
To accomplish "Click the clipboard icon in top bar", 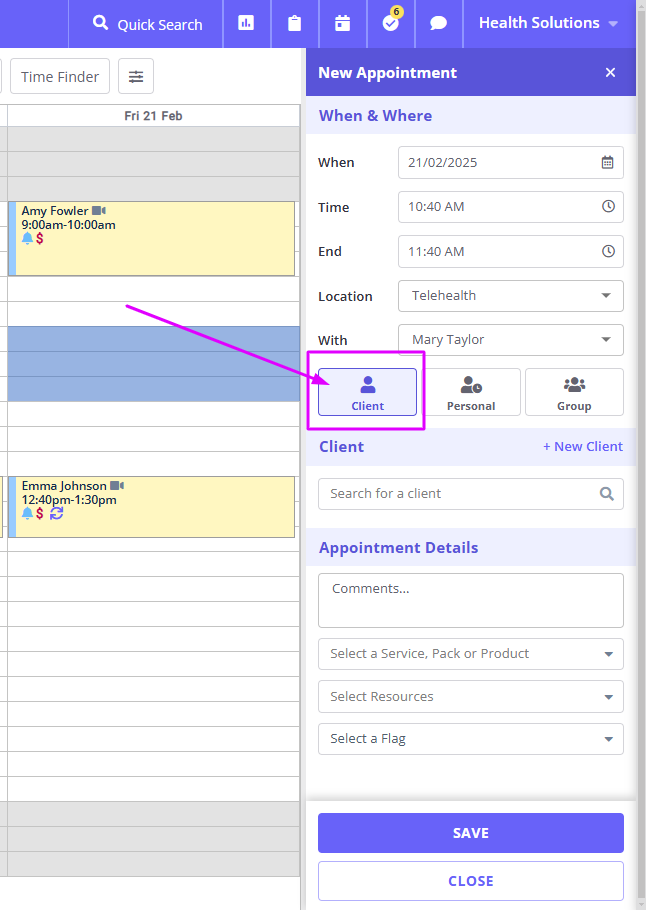I will (294, 23).
